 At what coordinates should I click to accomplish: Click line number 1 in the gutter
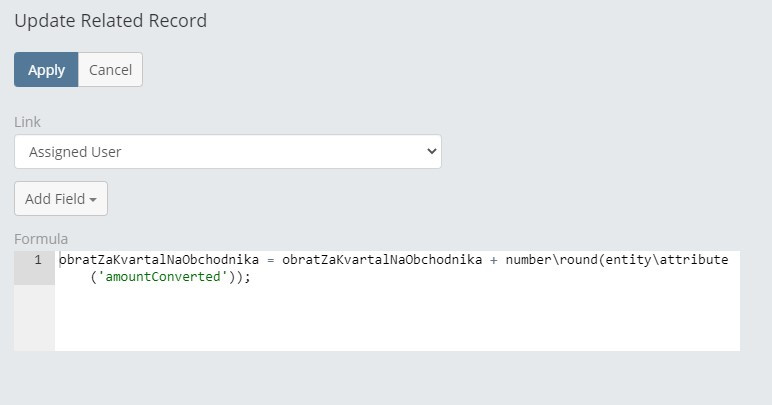coord(37,260)
